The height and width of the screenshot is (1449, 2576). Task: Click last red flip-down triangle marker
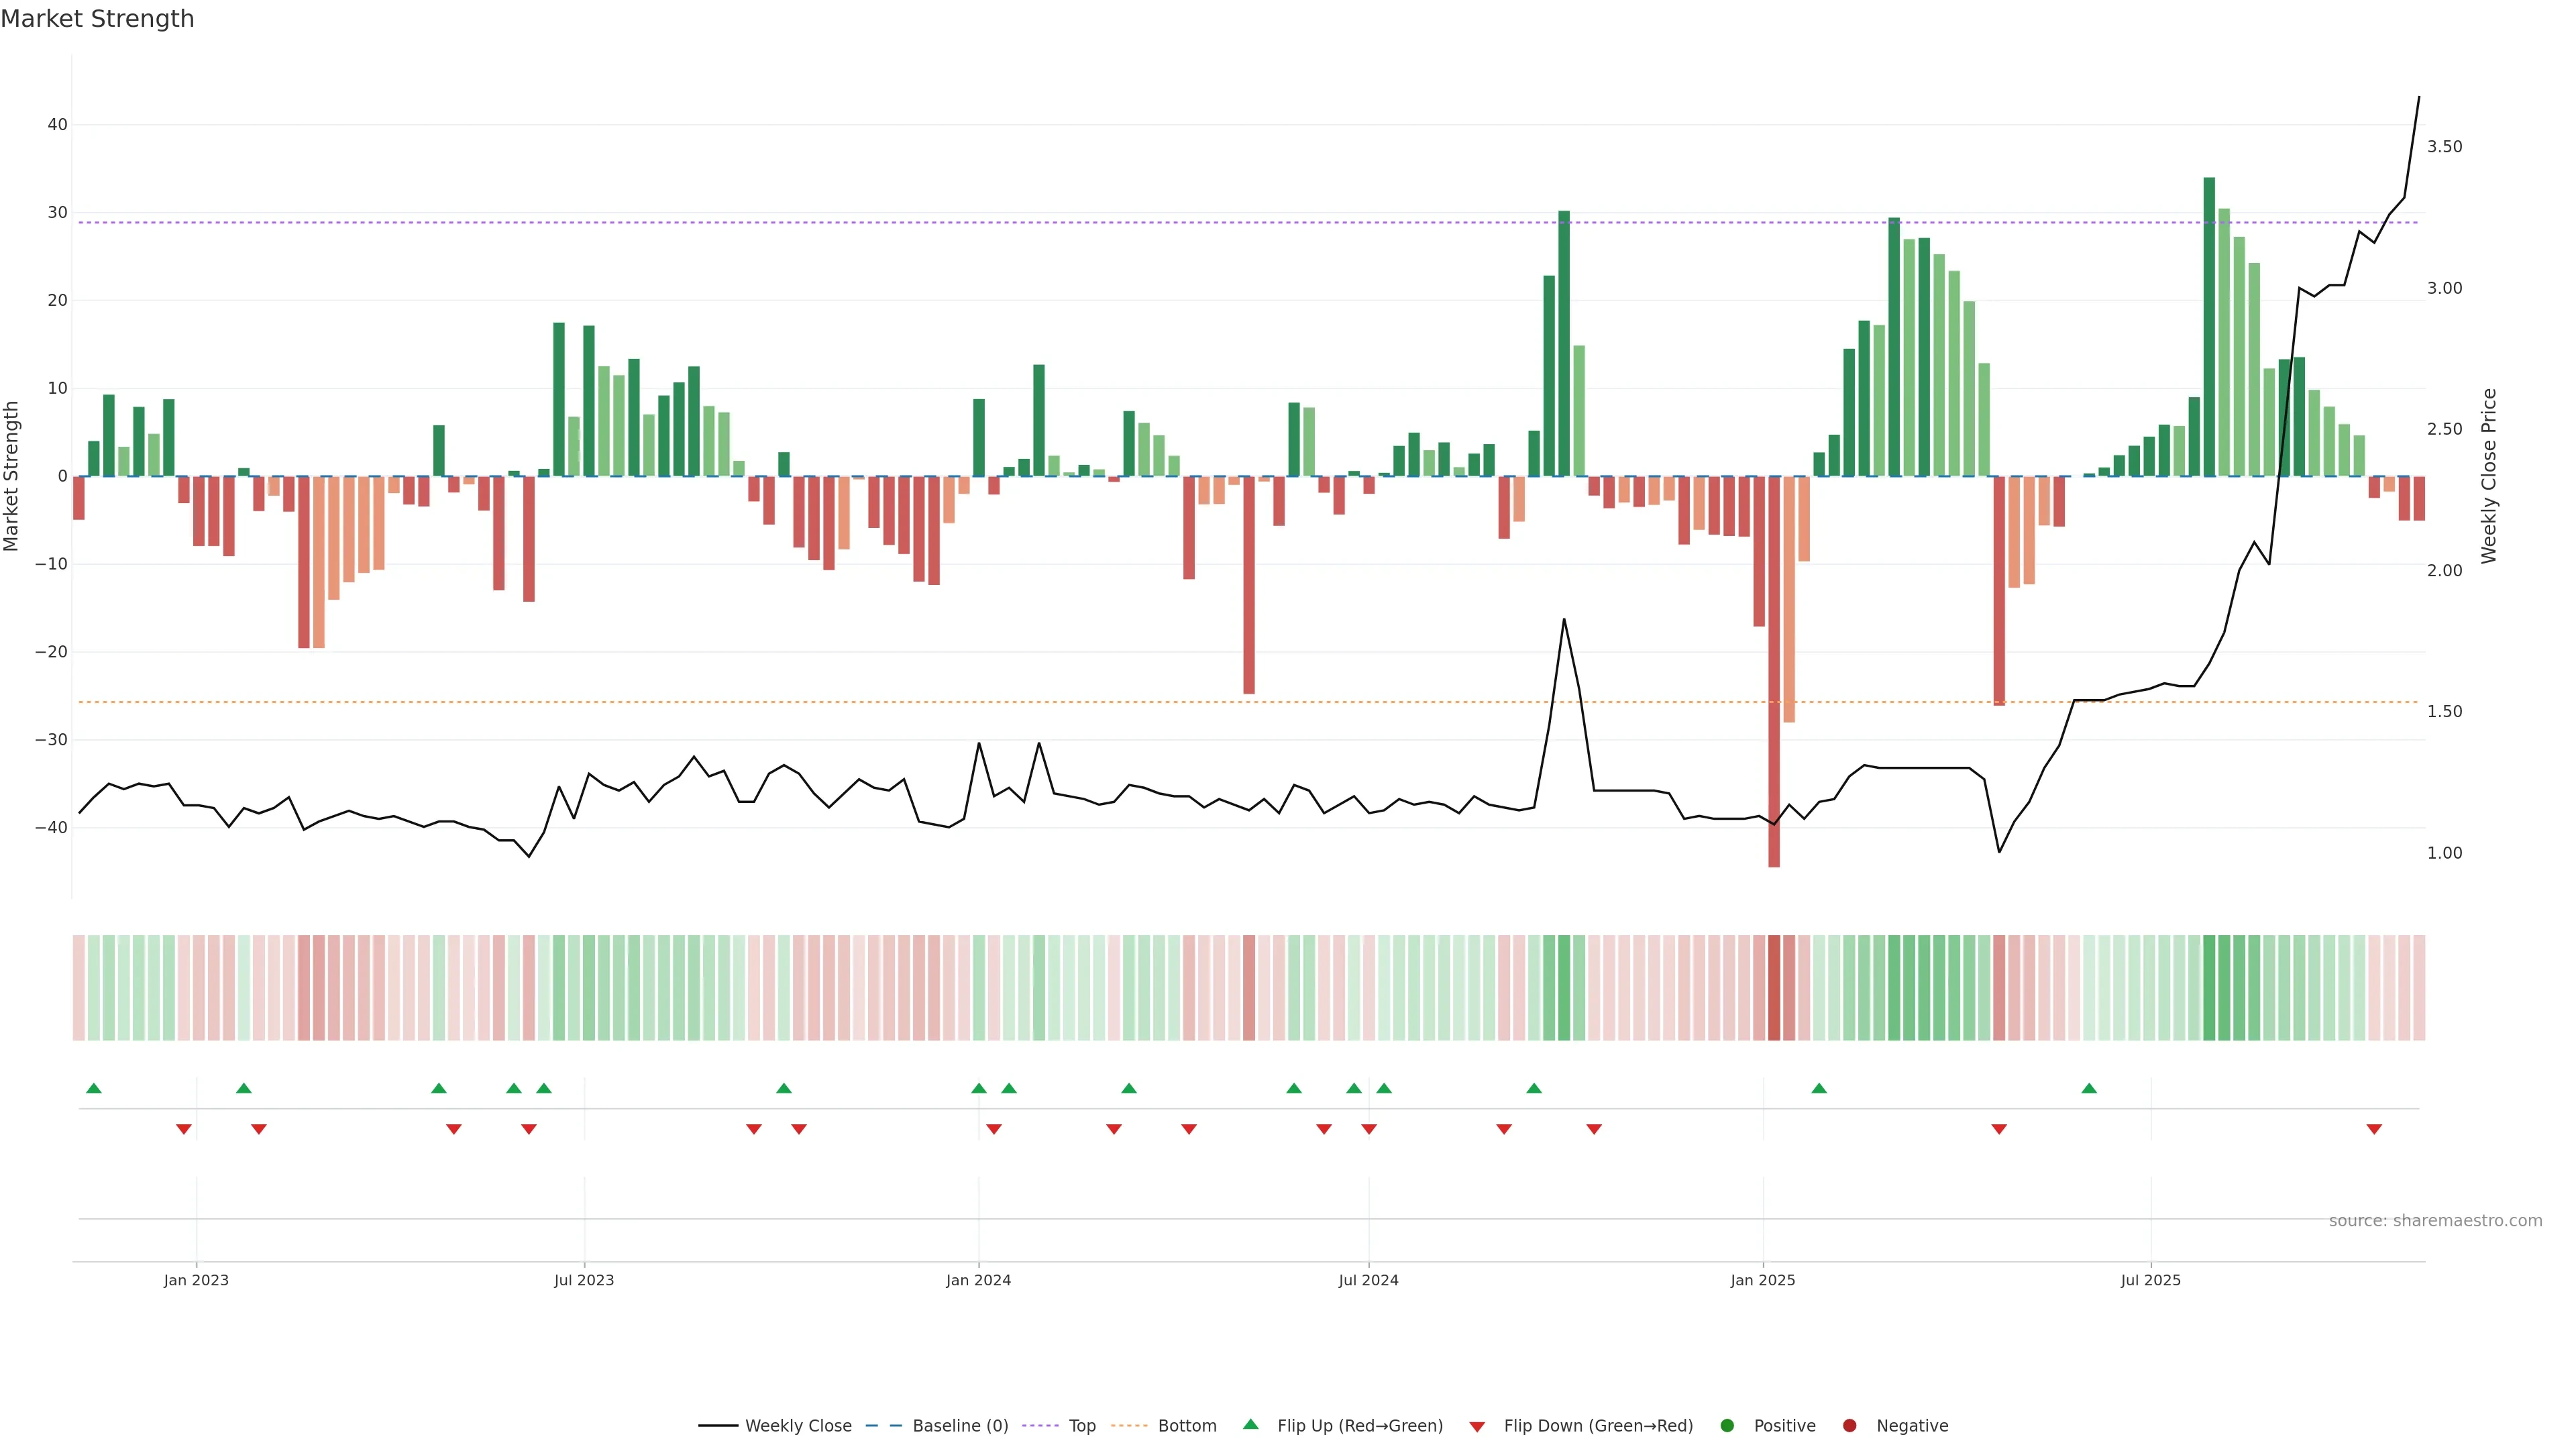pyautogui.click(x=2374, y=1129)
